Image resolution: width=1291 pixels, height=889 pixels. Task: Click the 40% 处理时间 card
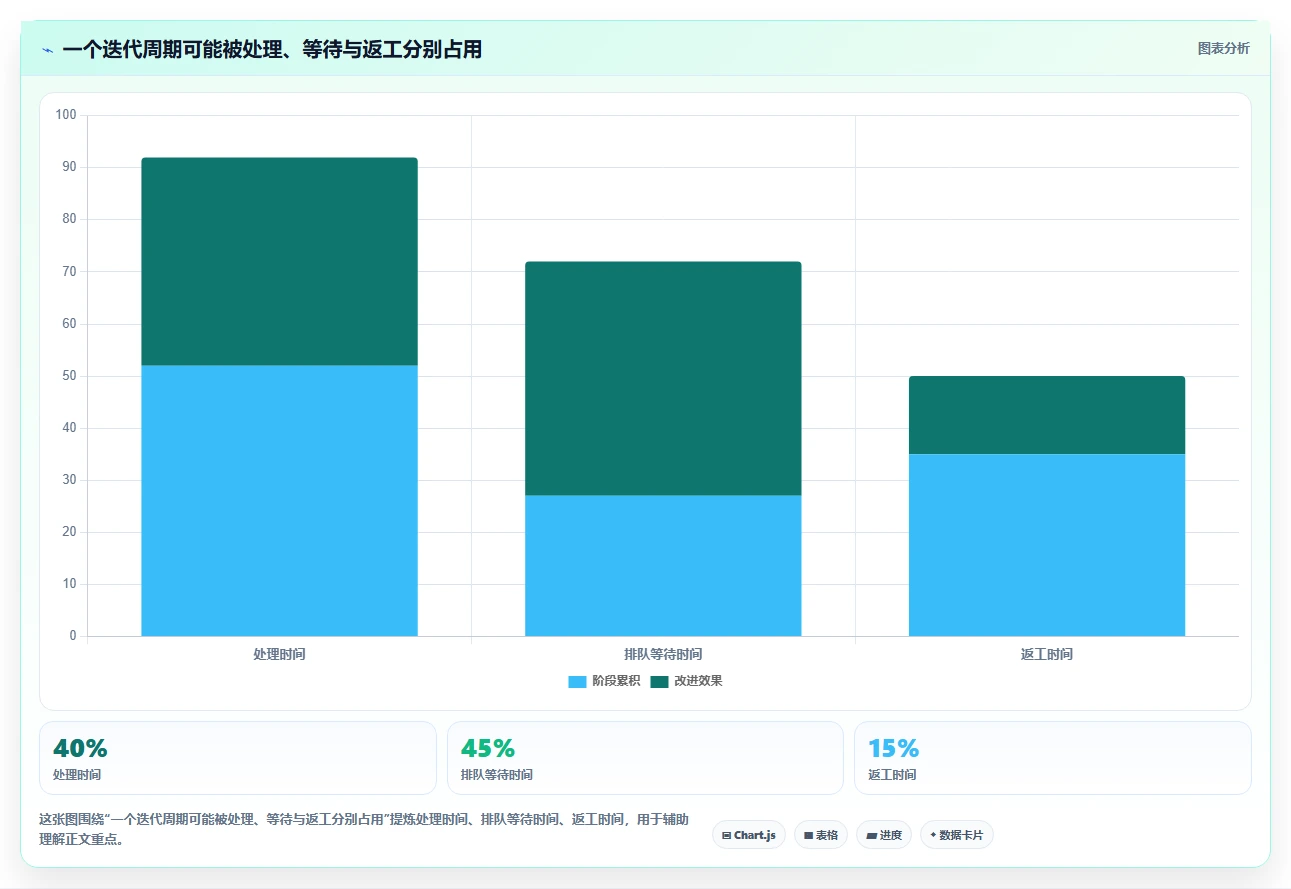(x=238, y=758)
